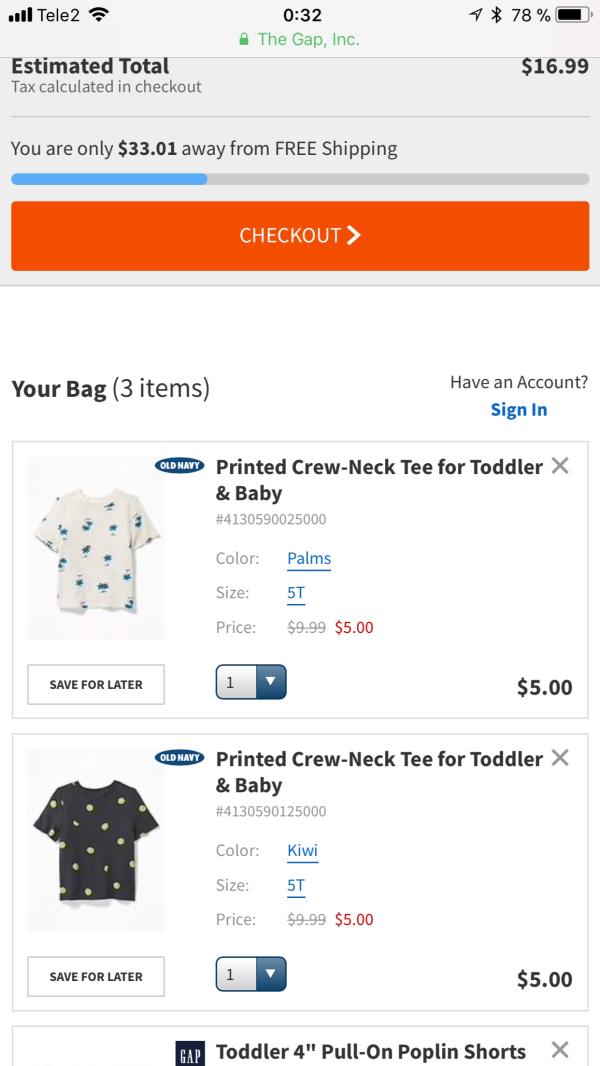Open the Palms tee product thumbnail
Viewport: 600px width, 1066px height.
pyautogui.click(x=96, y=548)
